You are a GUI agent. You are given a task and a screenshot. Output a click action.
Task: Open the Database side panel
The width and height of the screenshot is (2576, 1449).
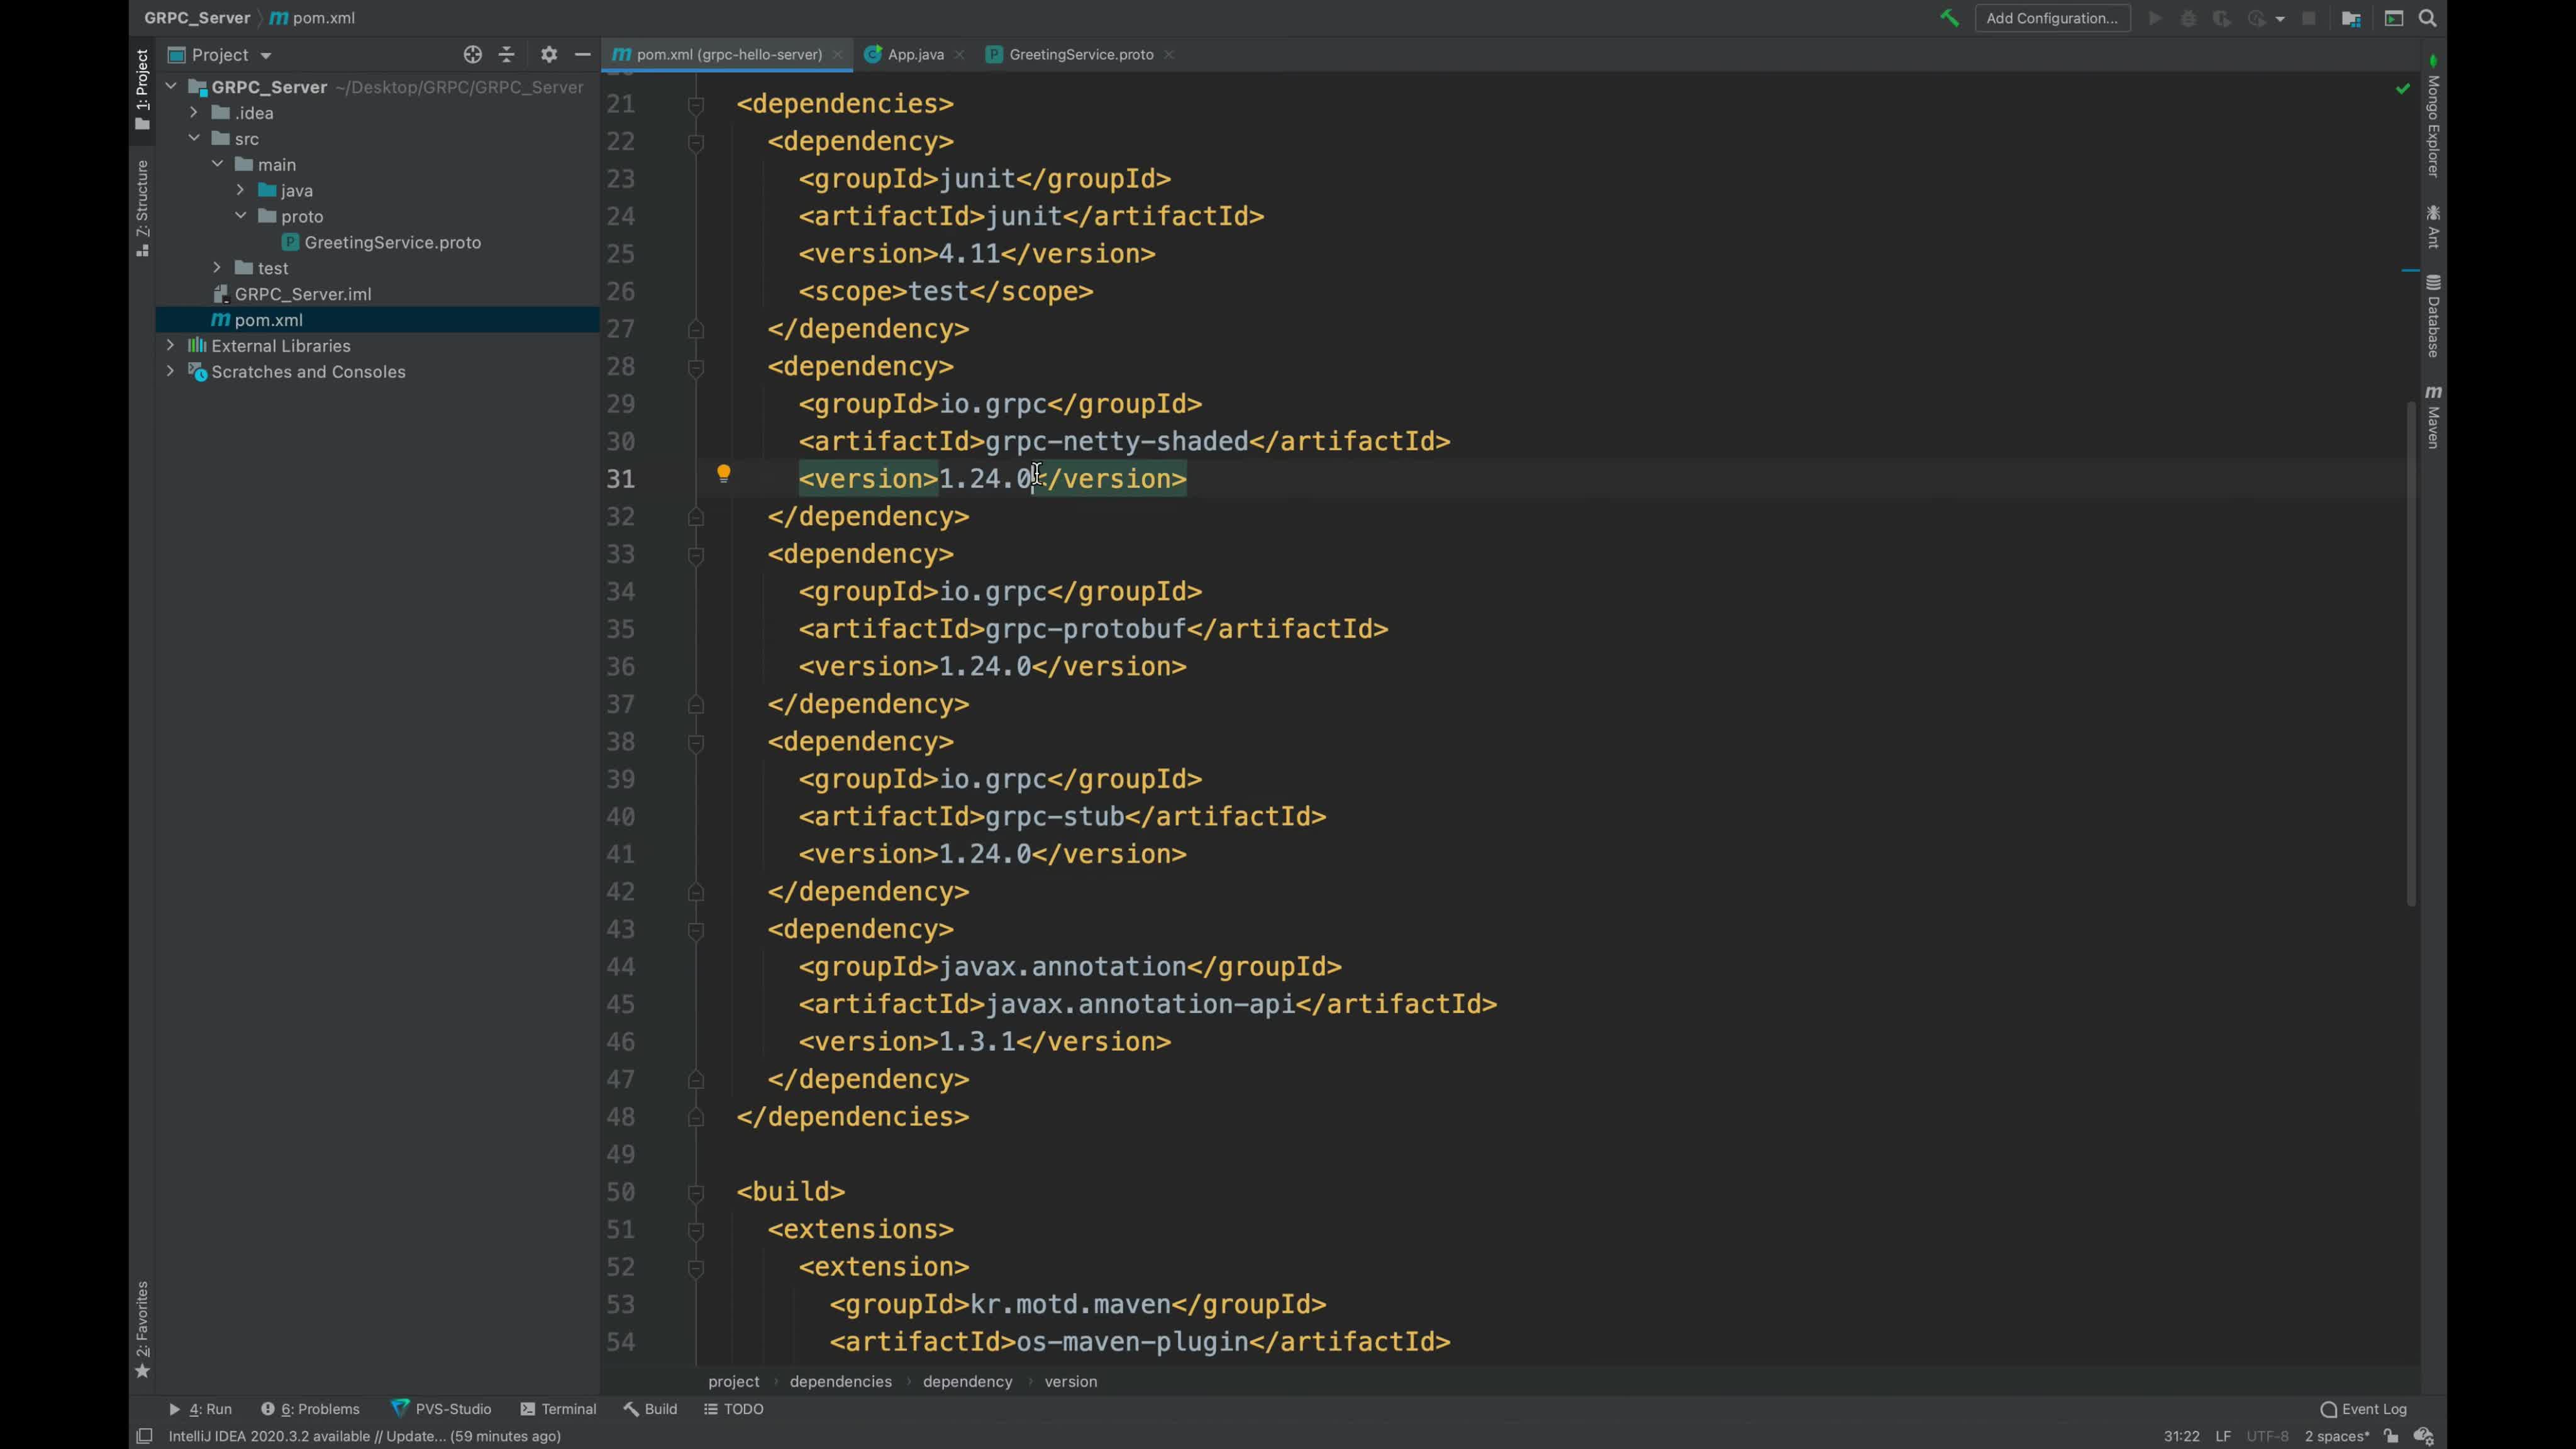coord(2433,317)
